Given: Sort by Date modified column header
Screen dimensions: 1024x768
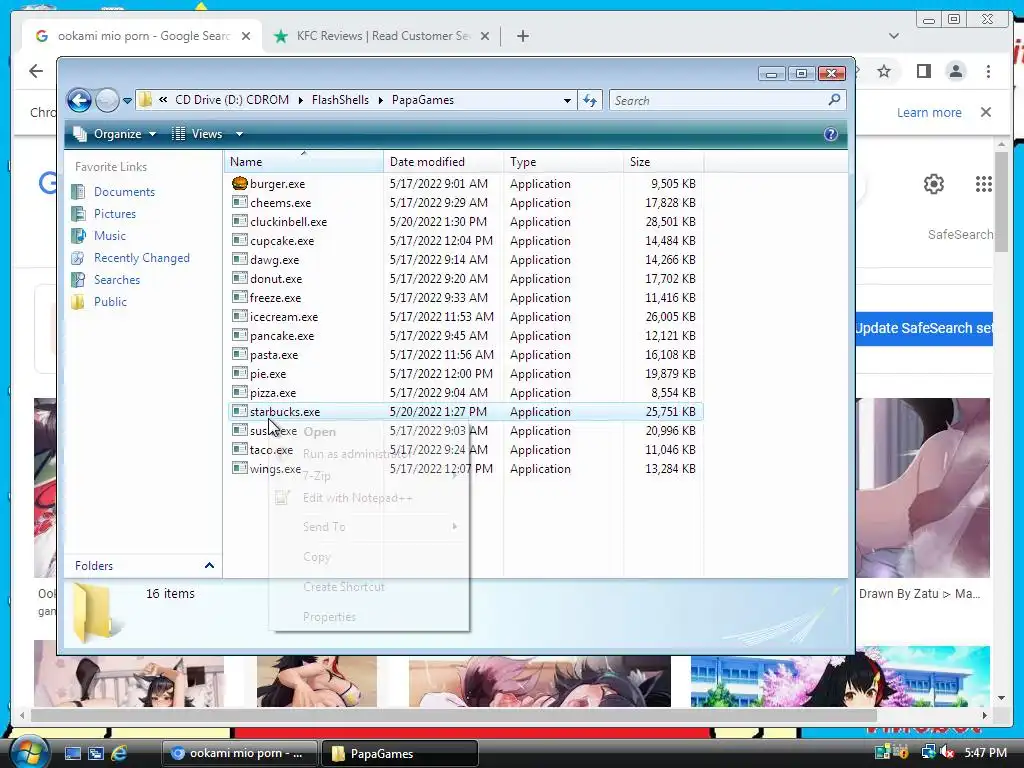Looking at the screenshot, I should tap(443, 161).
